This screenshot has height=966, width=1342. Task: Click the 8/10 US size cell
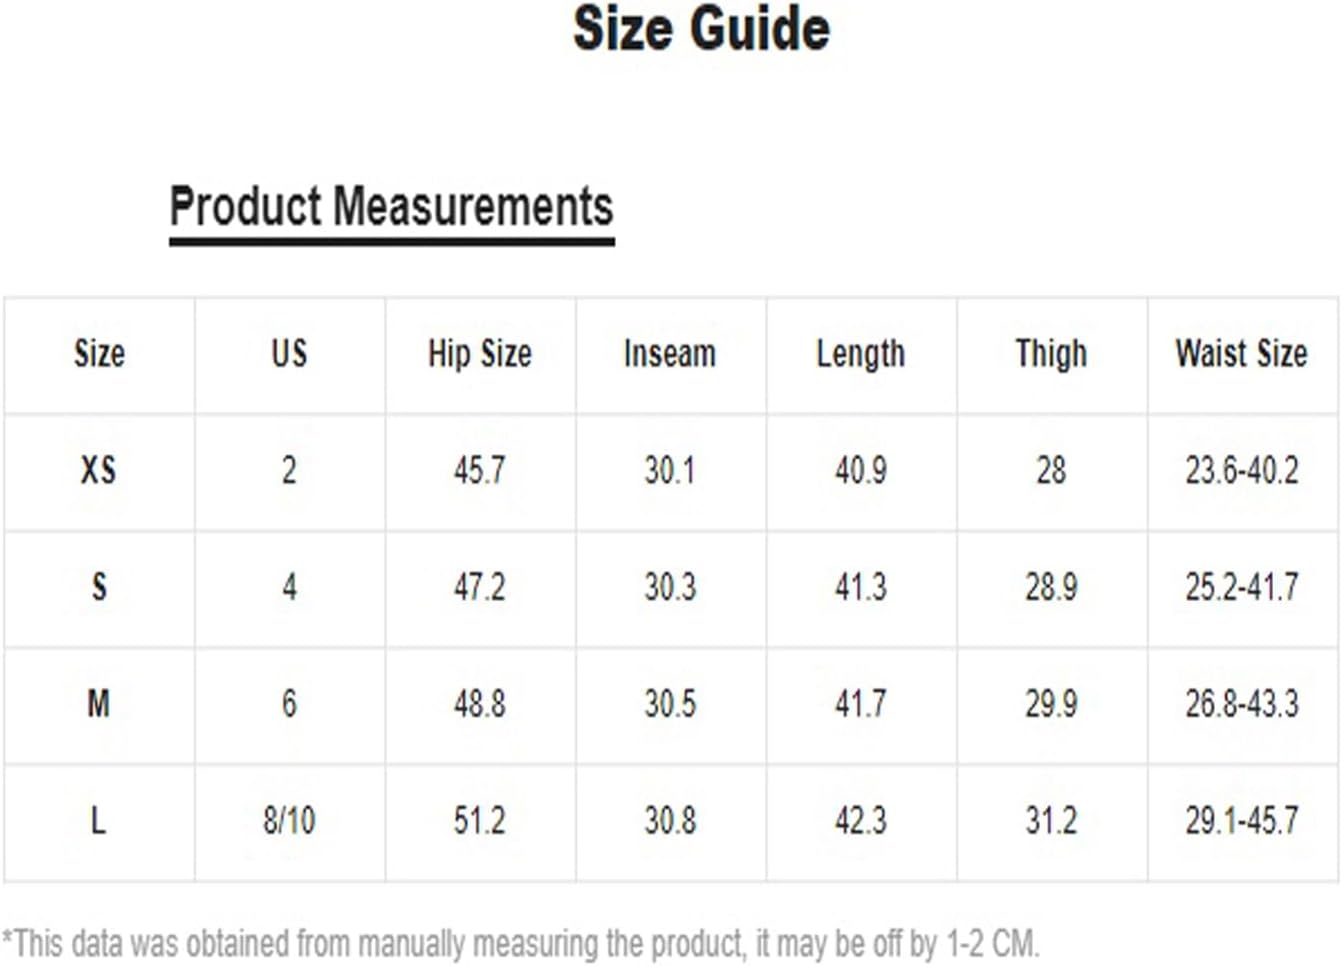pyautogui.click(x=289, y=821)
